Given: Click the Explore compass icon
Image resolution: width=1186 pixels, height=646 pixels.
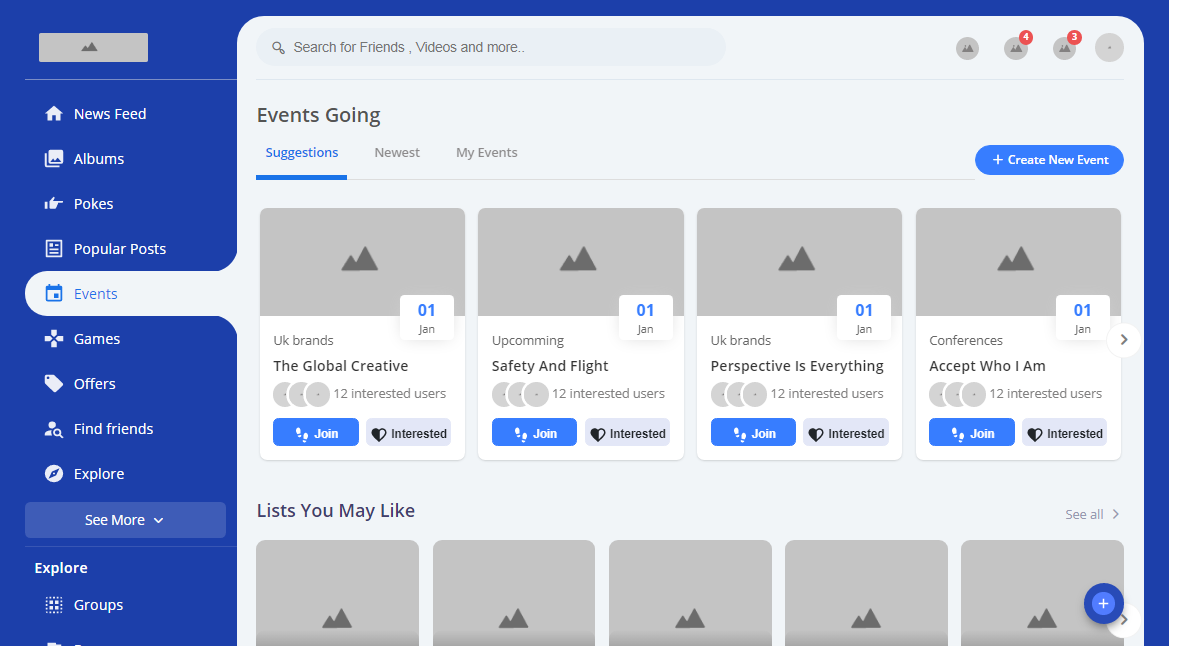Looking at the screenshot, I should pos(54,474).
